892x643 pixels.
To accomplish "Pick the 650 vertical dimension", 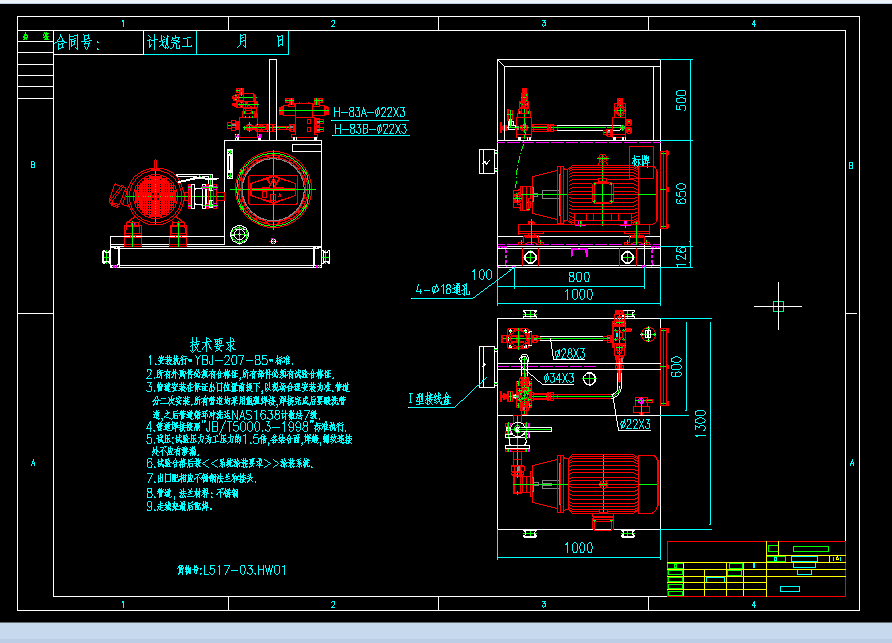I will (680, 194).
